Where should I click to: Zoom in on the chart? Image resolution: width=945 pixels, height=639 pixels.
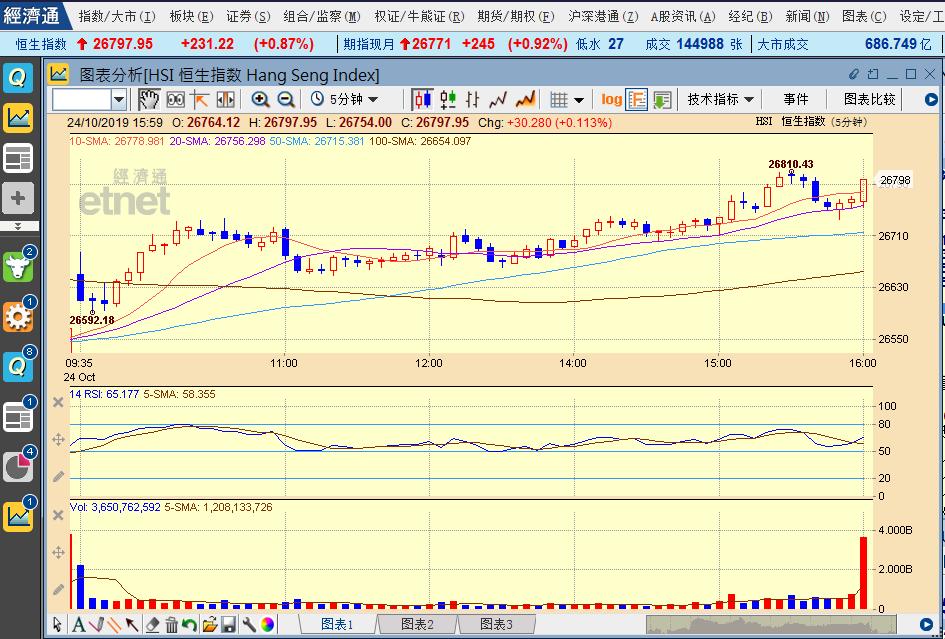(260, 99)
